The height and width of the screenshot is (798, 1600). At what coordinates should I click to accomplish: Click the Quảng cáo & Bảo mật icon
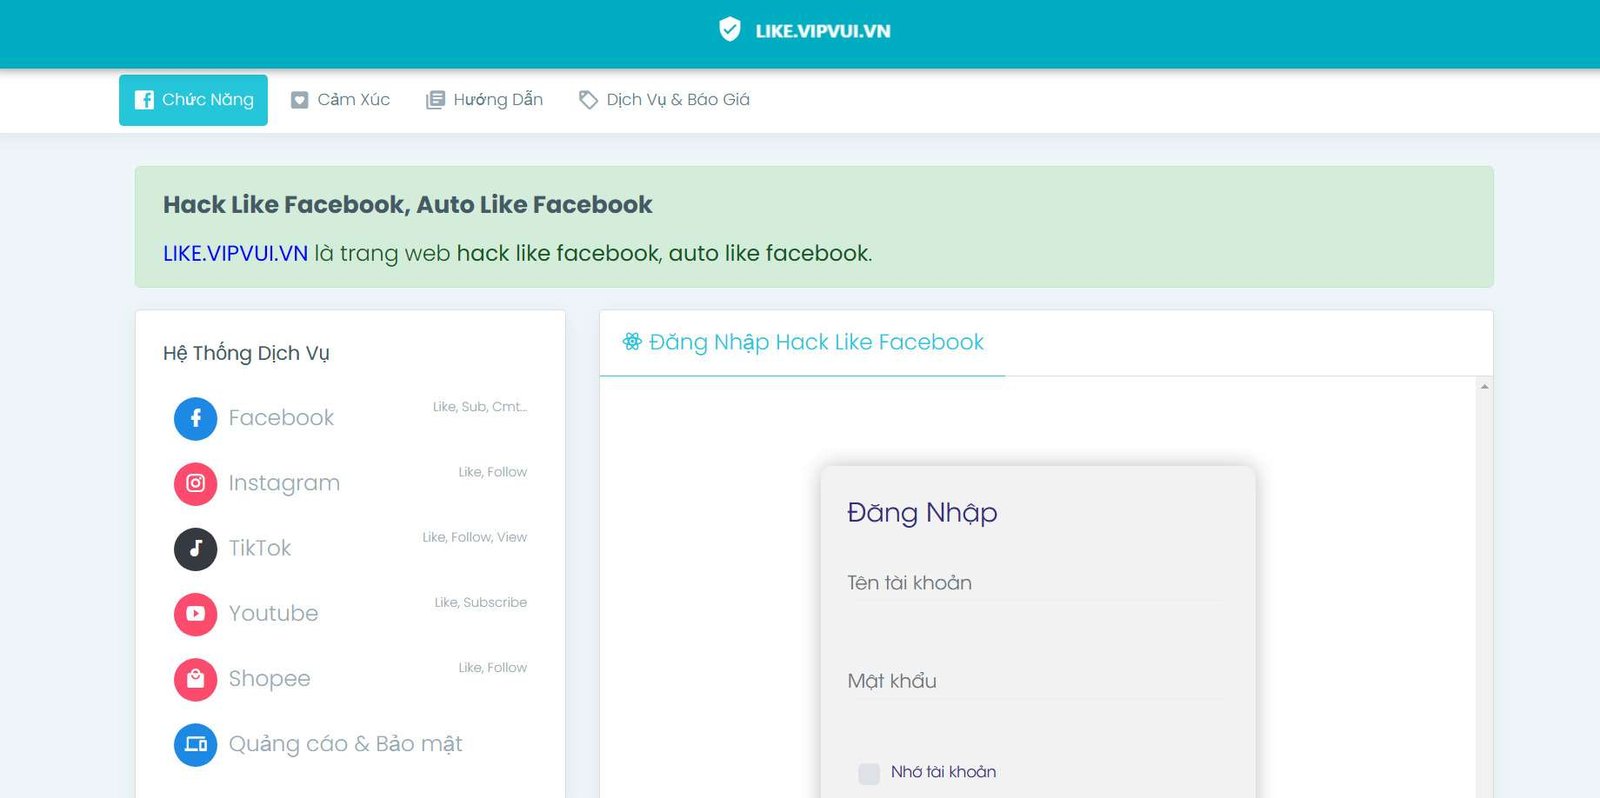pos(195,744)
